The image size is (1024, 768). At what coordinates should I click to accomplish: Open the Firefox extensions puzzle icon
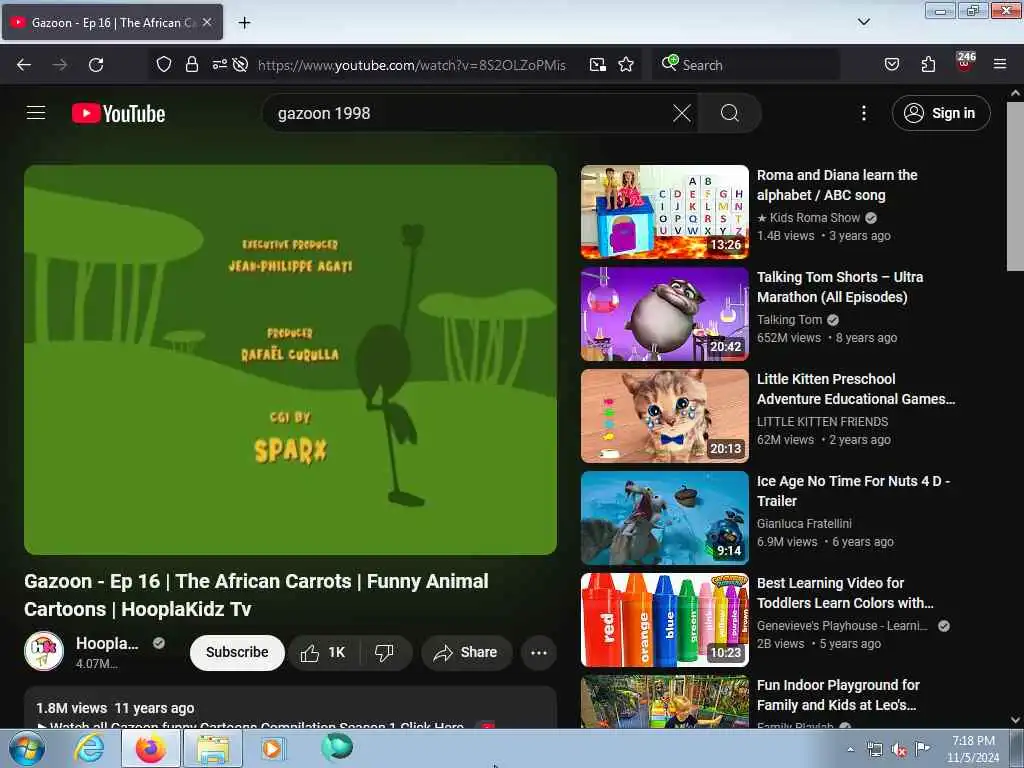(928, 64)
